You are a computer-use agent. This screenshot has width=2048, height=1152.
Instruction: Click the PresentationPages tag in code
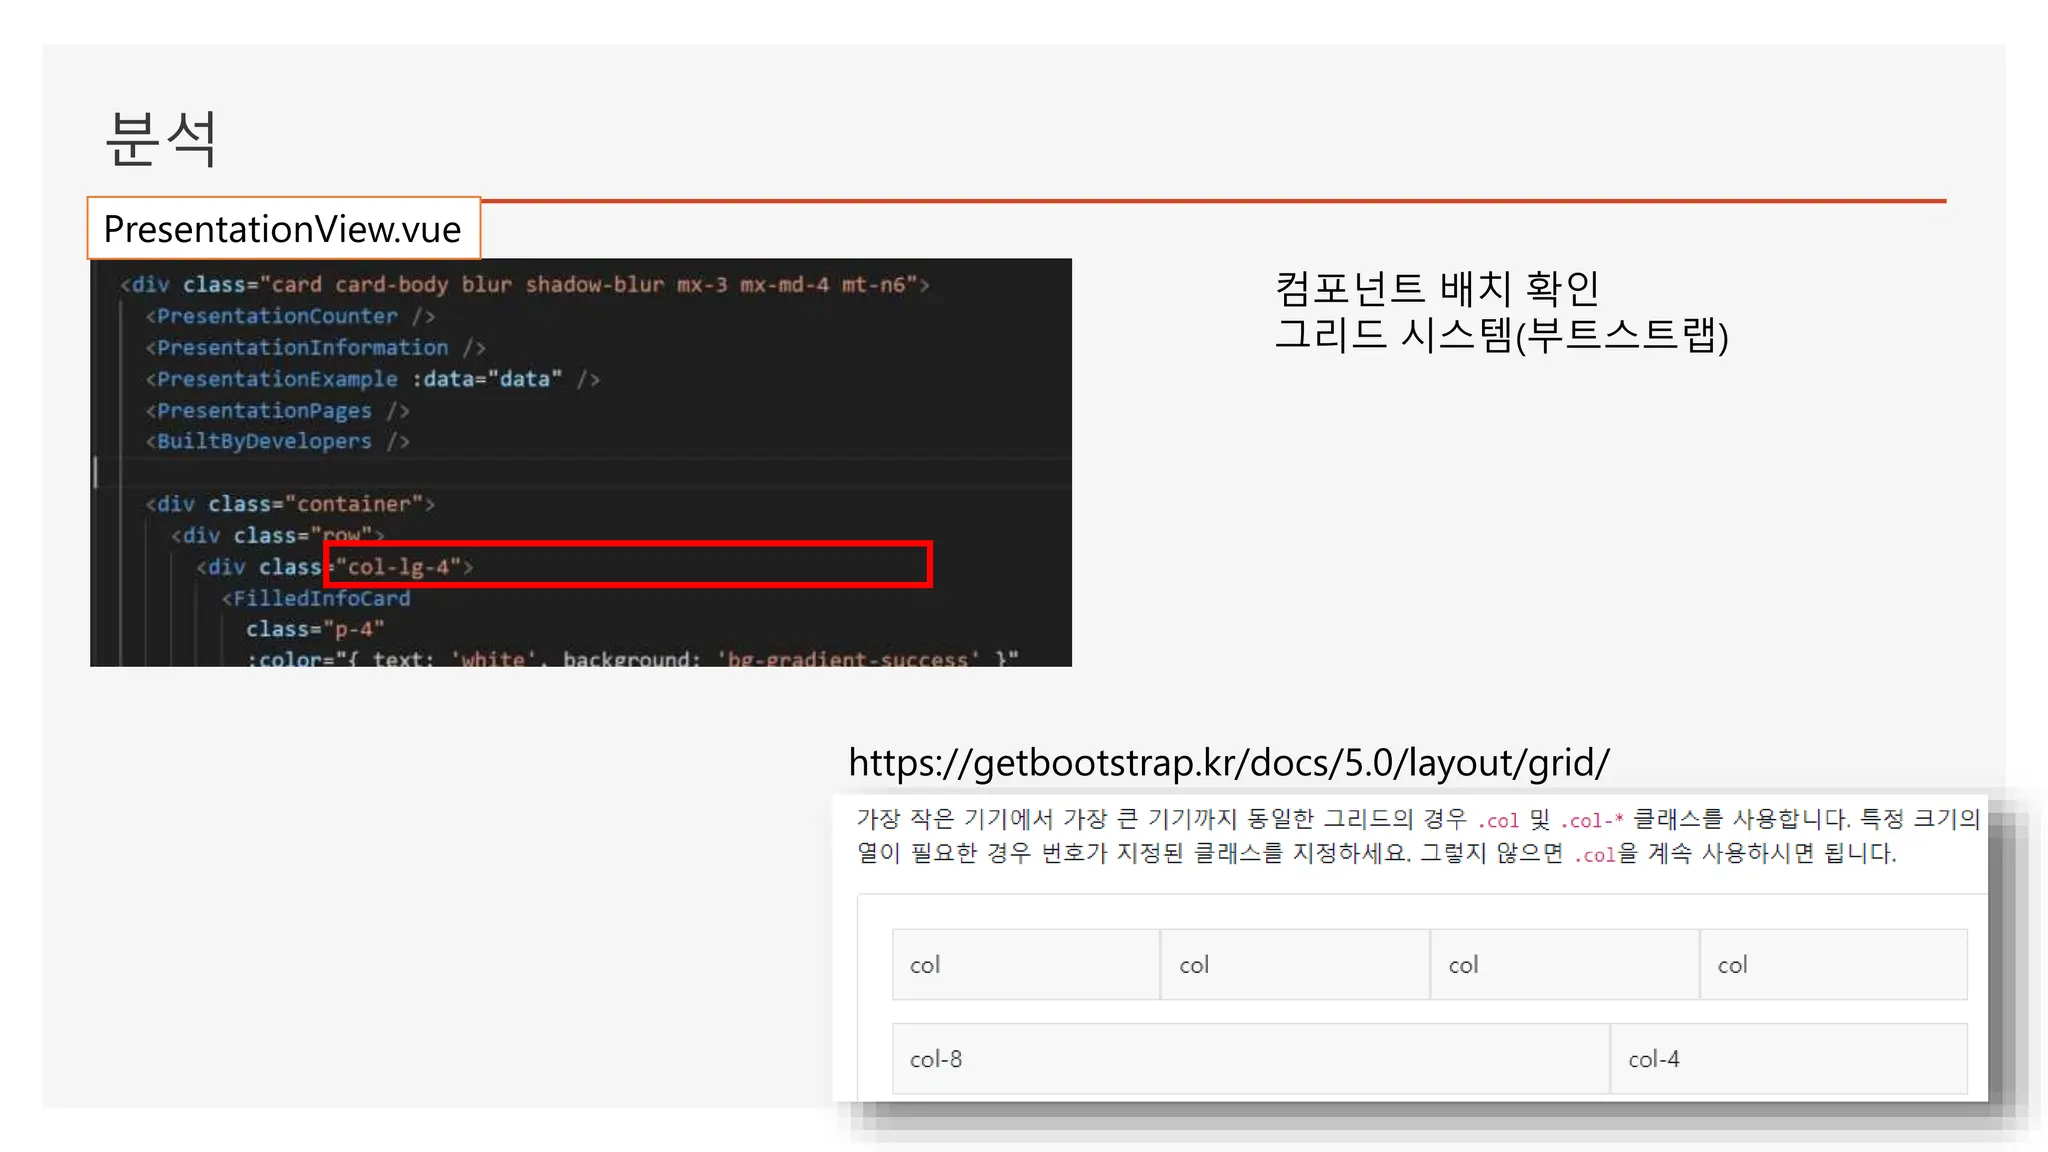click(264, 411)
